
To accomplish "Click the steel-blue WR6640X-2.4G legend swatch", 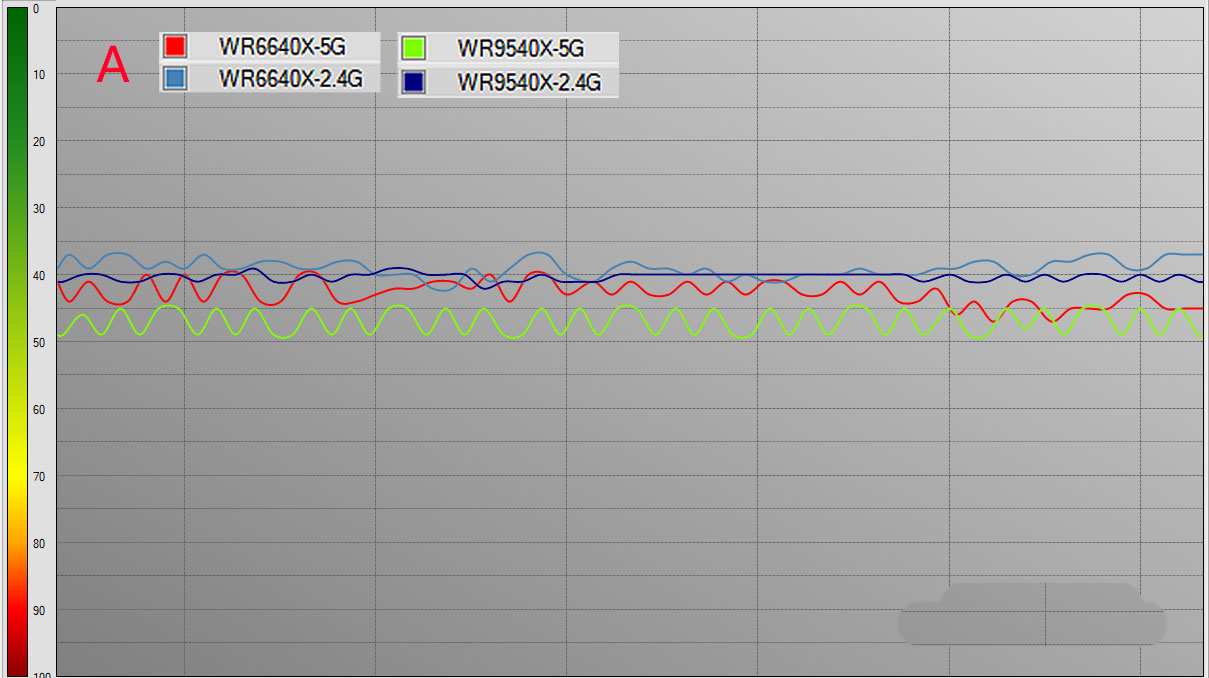I will pyautogui.click(x=176, y=78).
